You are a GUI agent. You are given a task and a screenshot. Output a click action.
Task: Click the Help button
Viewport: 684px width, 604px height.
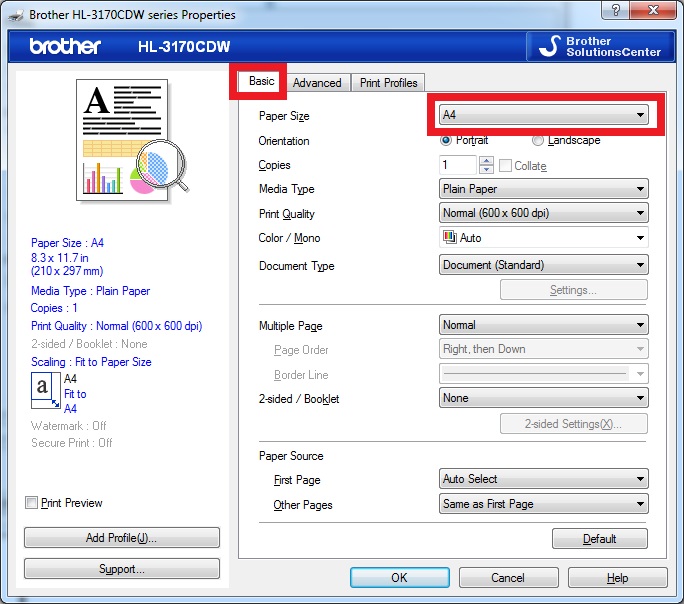617,577
